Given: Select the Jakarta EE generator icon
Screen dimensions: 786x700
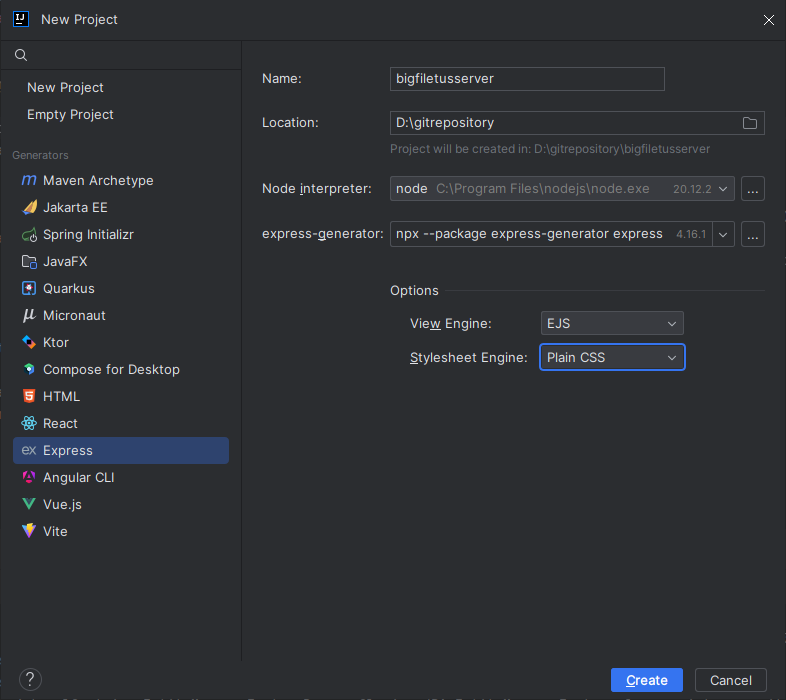Looking at the screenshot, I should 30,207.
